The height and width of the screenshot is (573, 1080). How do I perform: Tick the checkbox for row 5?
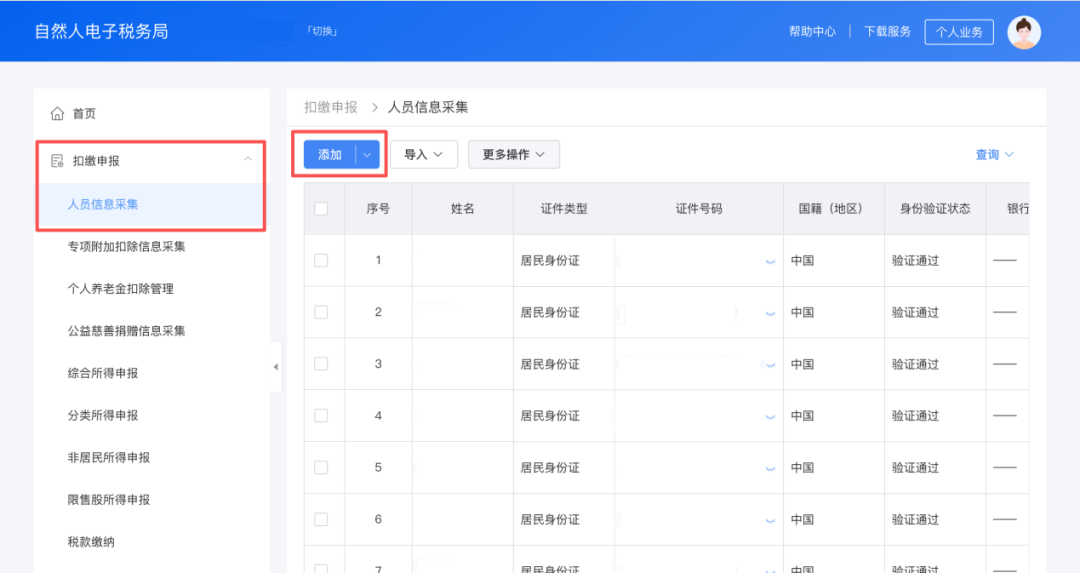pyautogui.click(x=321, y=468)
